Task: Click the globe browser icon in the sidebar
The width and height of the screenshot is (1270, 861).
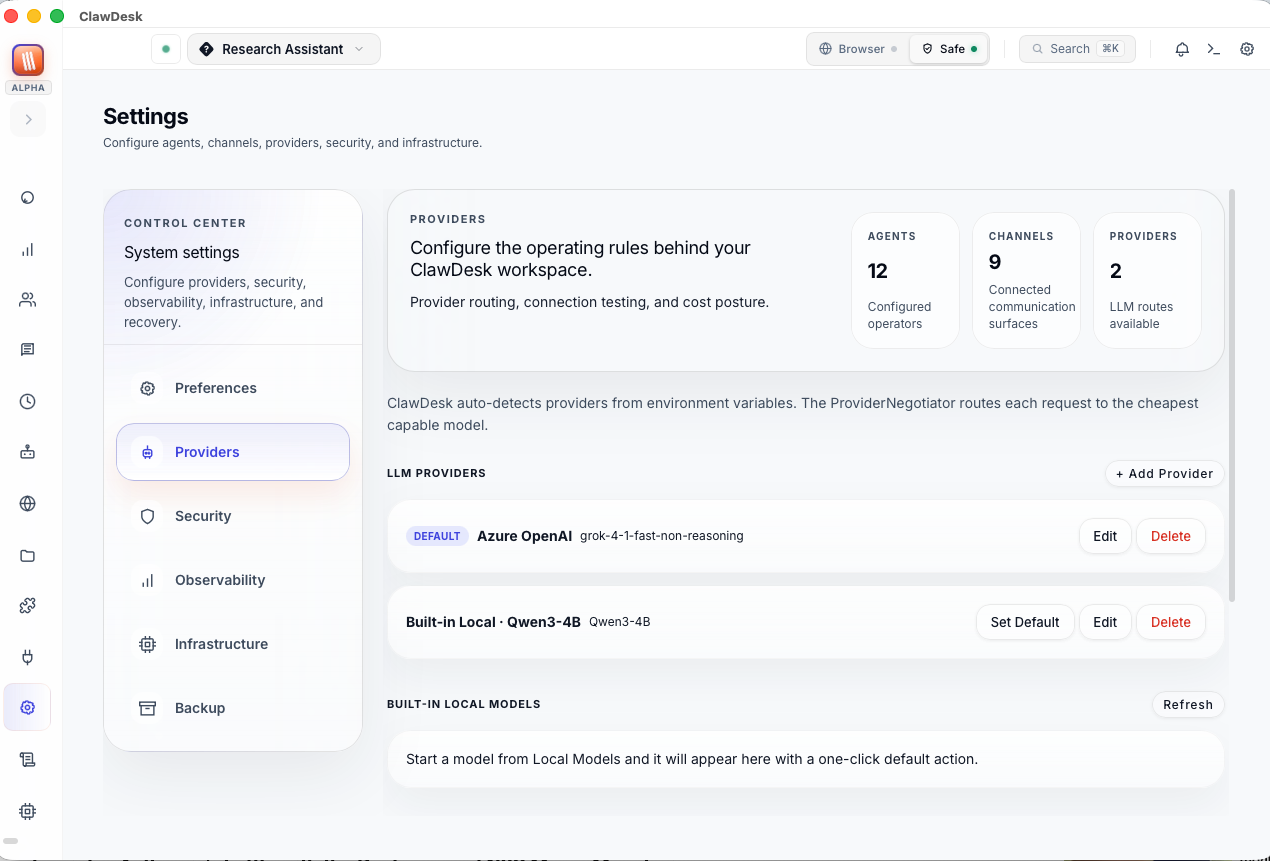Action: (x=27, y=503)
